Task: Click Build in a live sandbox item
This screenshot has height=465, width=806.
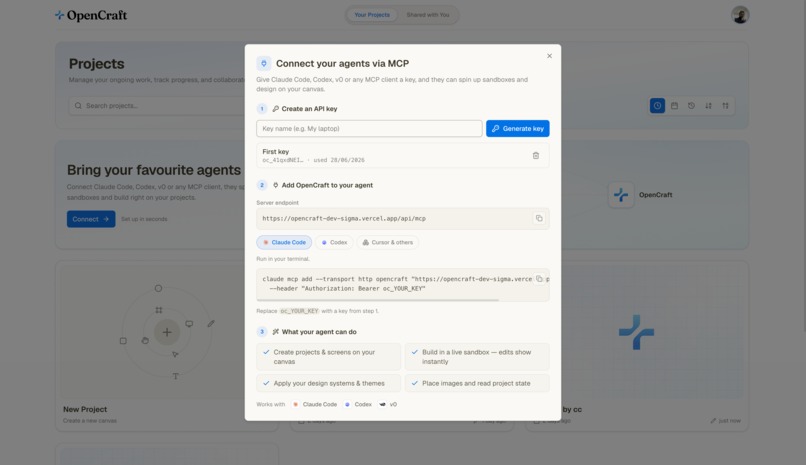Action: [477, 357]
